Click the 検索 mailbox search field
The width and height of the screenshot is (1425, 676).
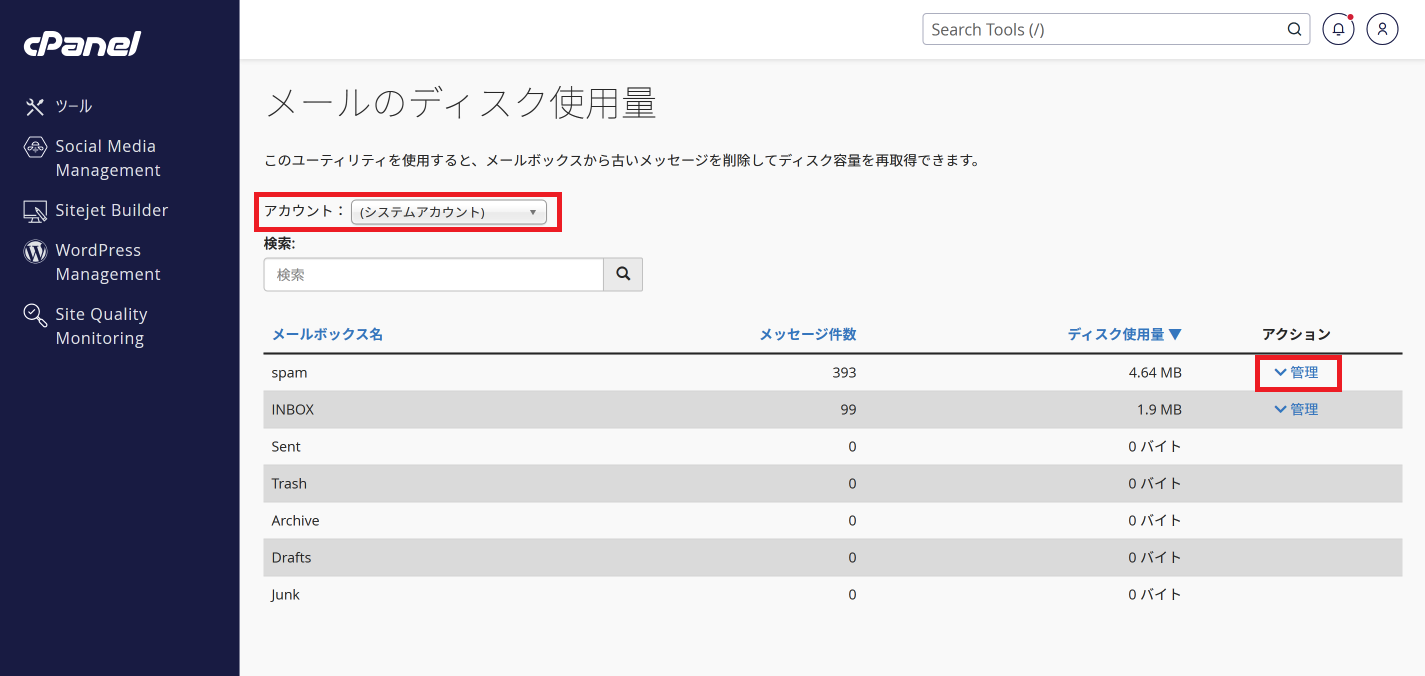(x=434, y=275)
